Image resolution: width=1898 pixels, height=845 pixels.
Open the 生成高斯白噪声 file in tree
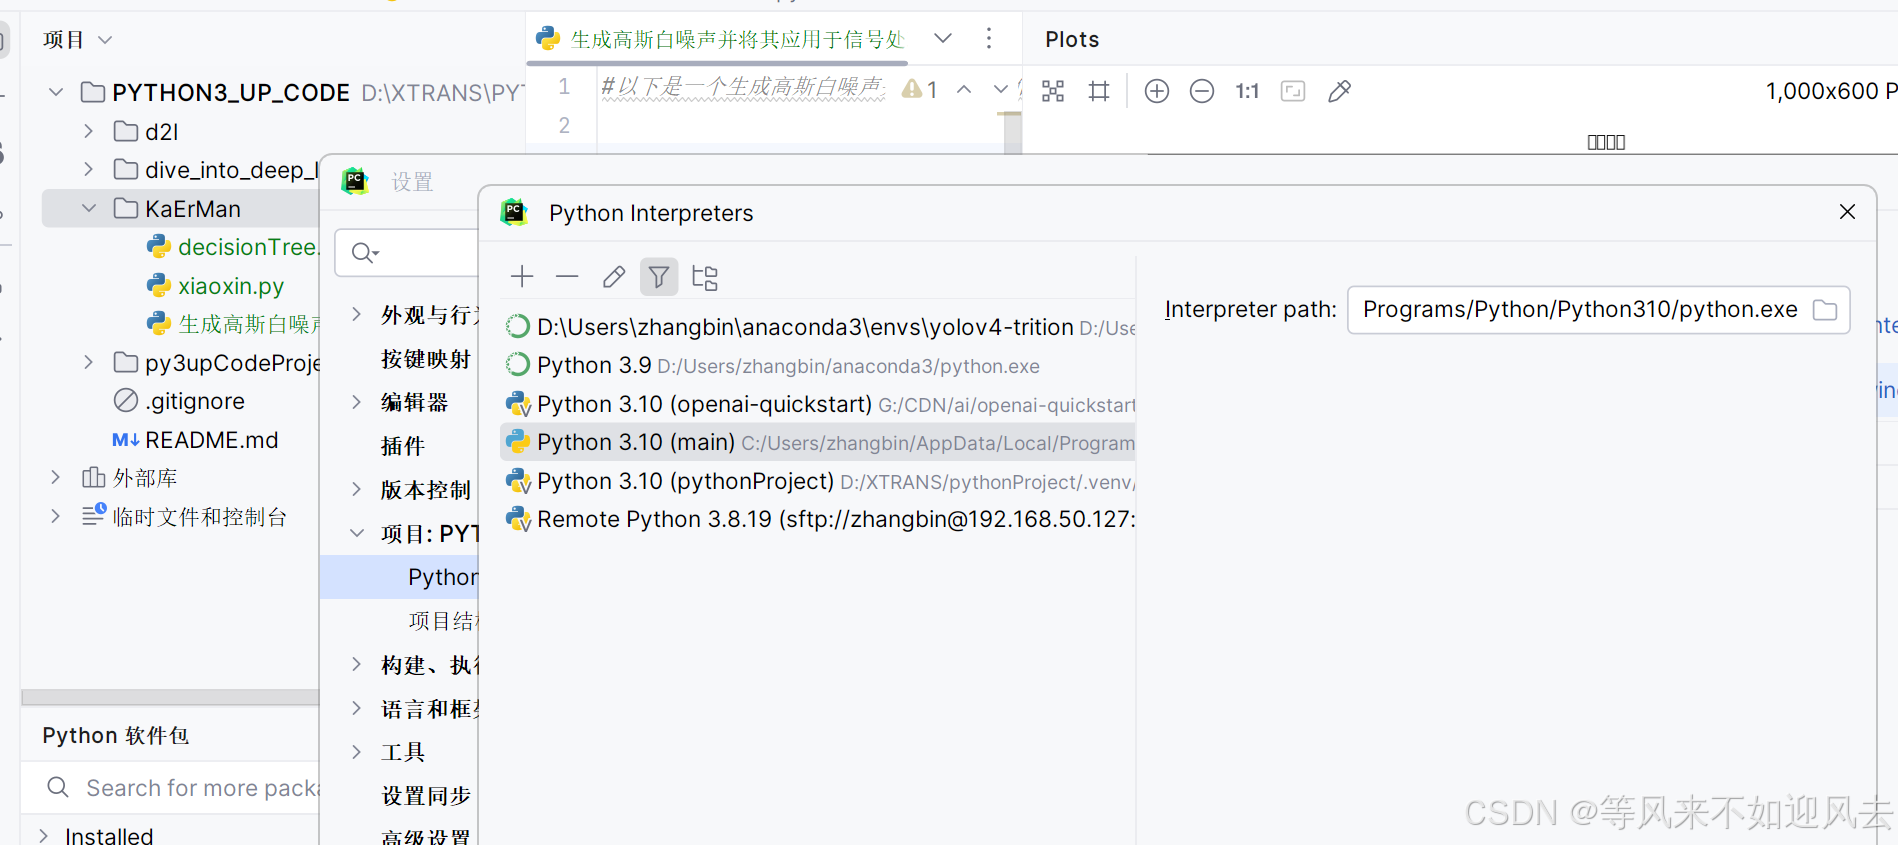232,324
